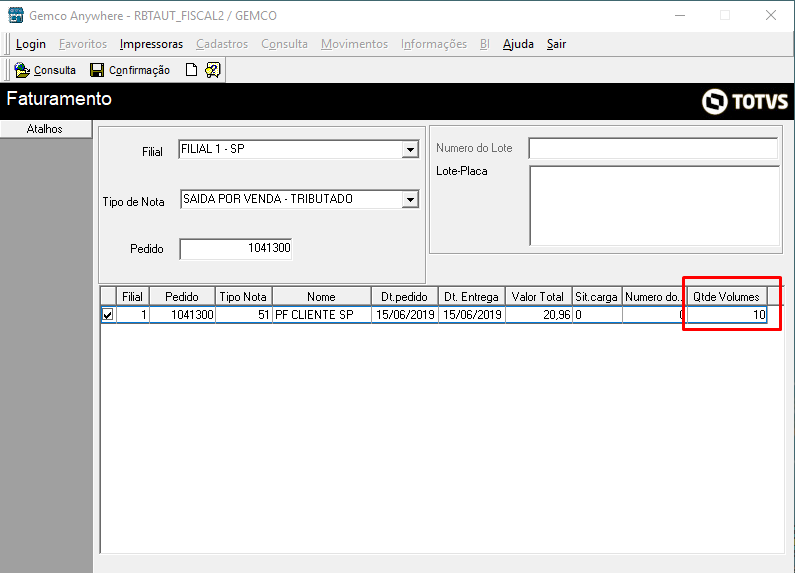Open the Cadastros menu
This screenshot has height=573, width=795.
click(222, 44)
